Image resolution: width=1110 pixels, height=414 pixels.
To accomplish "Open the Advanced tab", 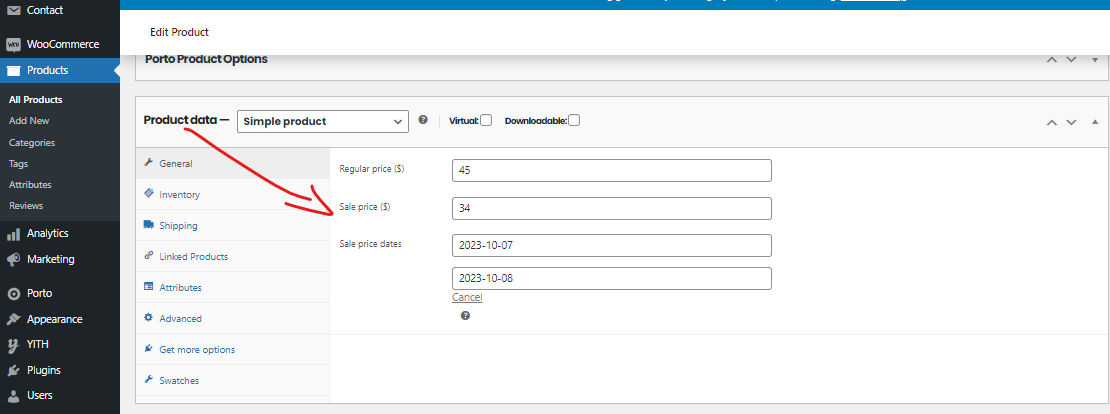I will 233,318.
